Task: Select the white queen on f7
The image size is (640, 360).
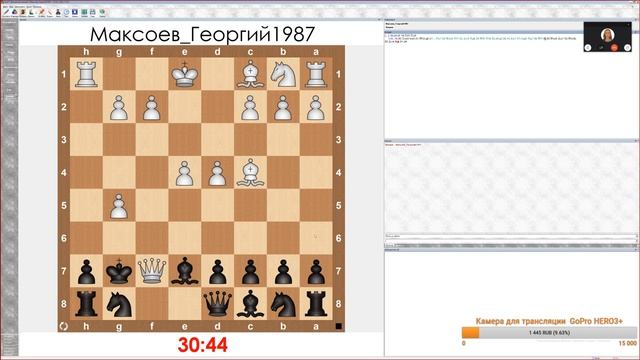Action: pos(152,271)
